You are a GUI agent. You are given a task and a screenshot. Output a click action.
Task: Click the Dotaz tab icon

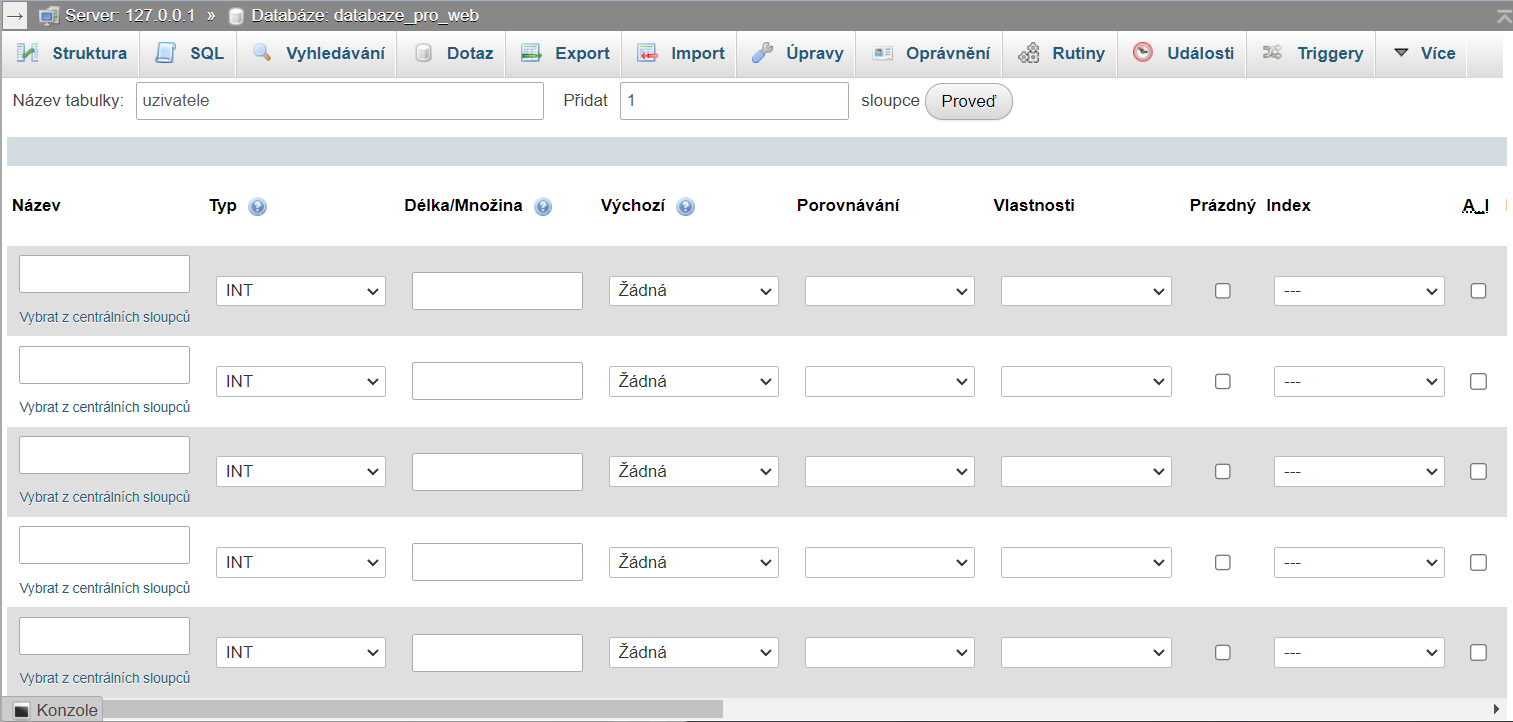pyautogui.click(x=423, y=53)
